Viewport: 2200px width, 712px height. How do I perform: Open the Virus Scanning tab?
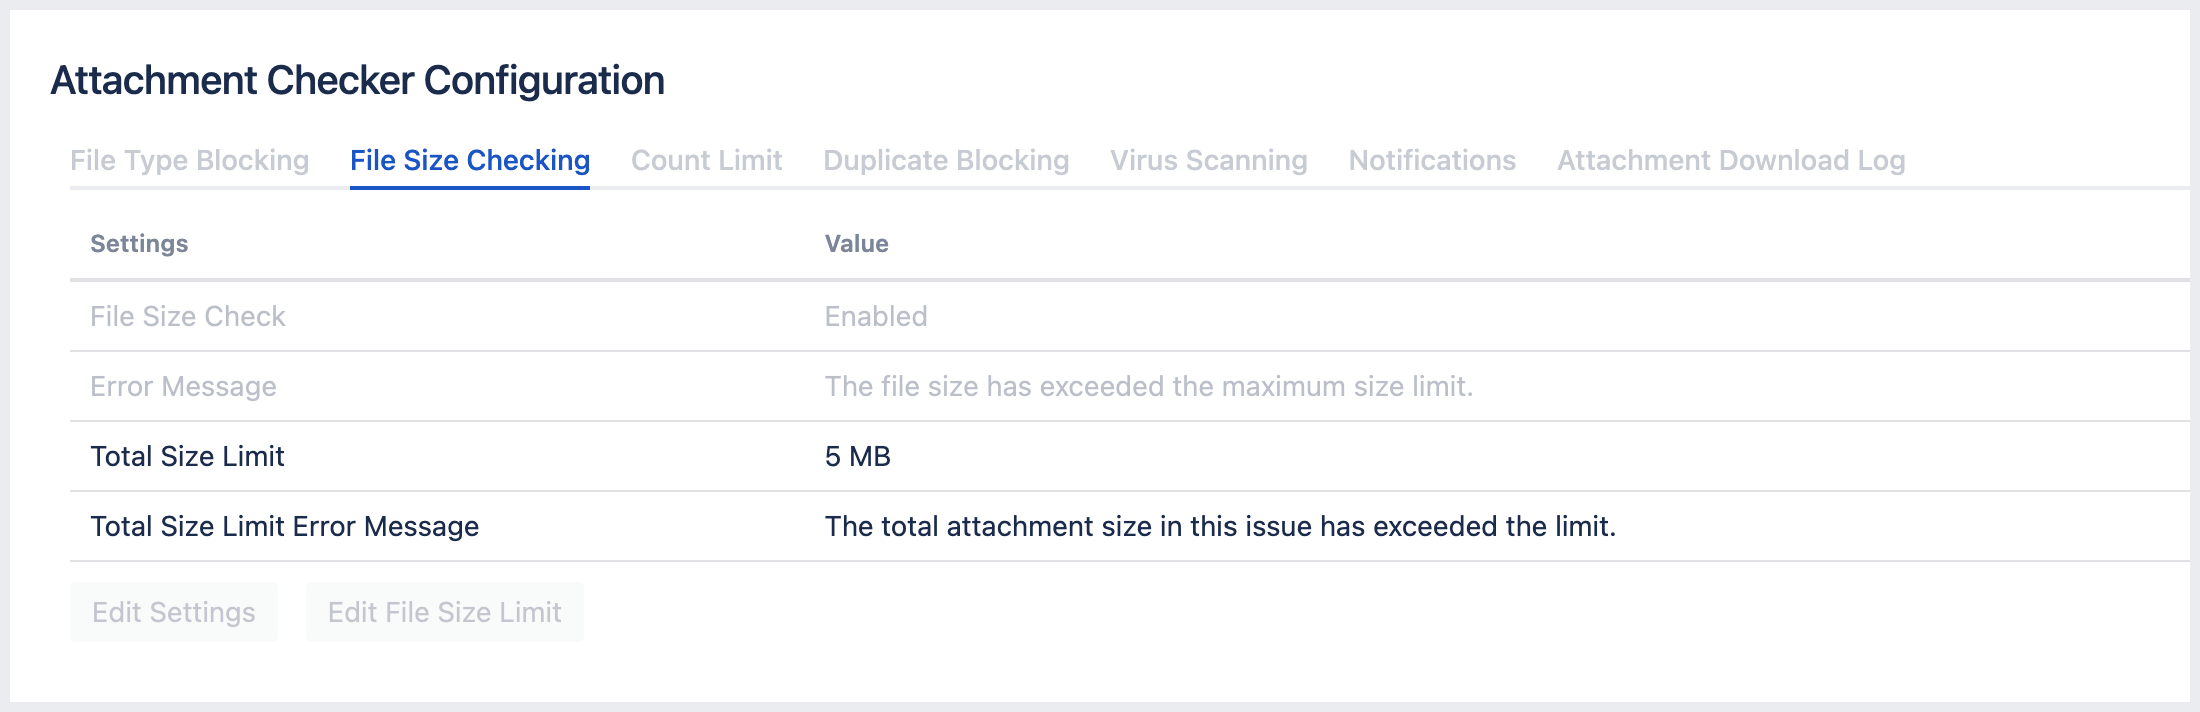point(1208,161)
